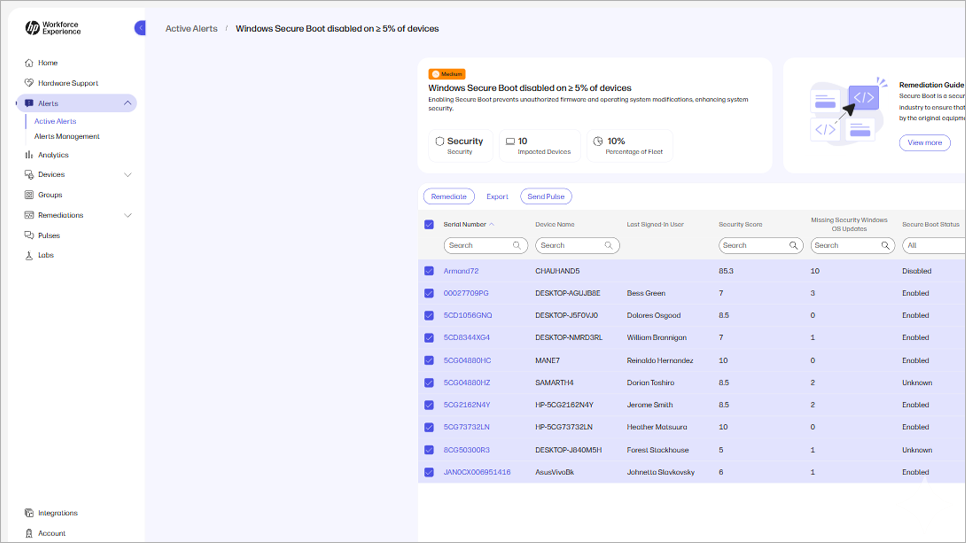Open the JAN0CX006951416 serial number link
966x543 pixels.
[x=477, y=472]
